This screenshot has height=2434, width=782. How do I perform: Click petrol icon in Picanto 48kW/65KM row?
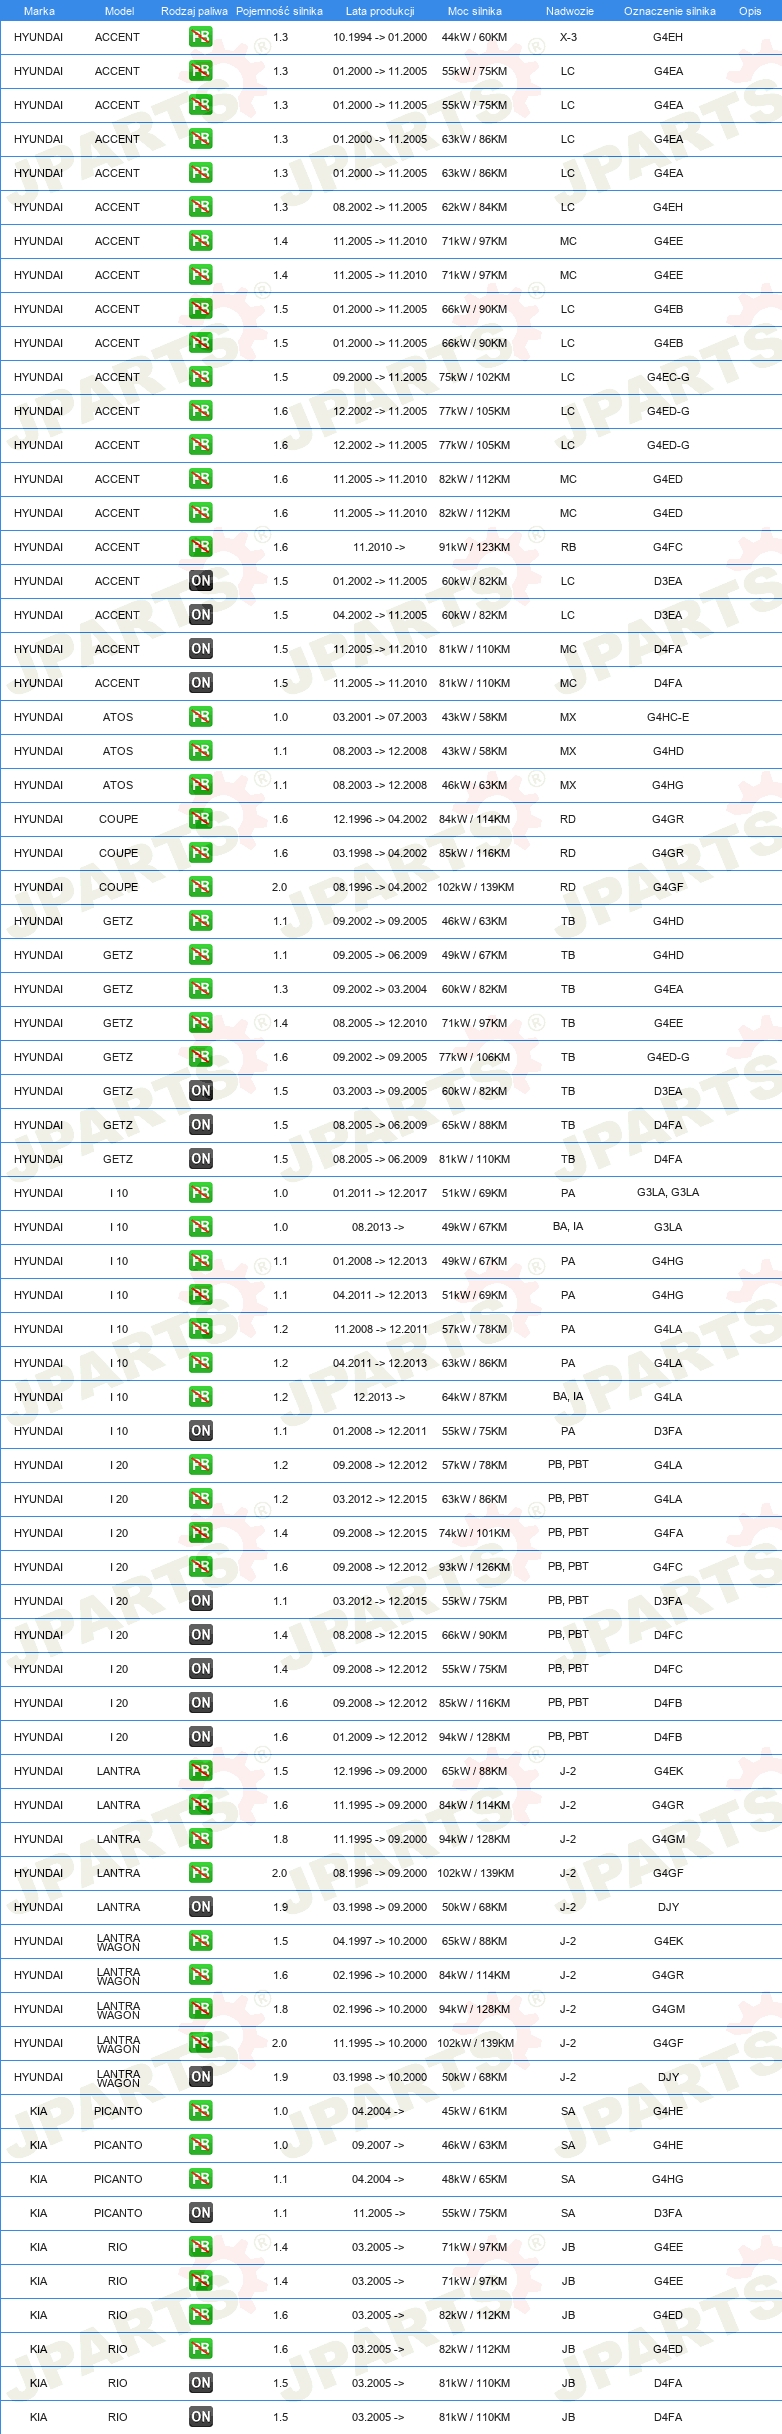coord(200,2179)
